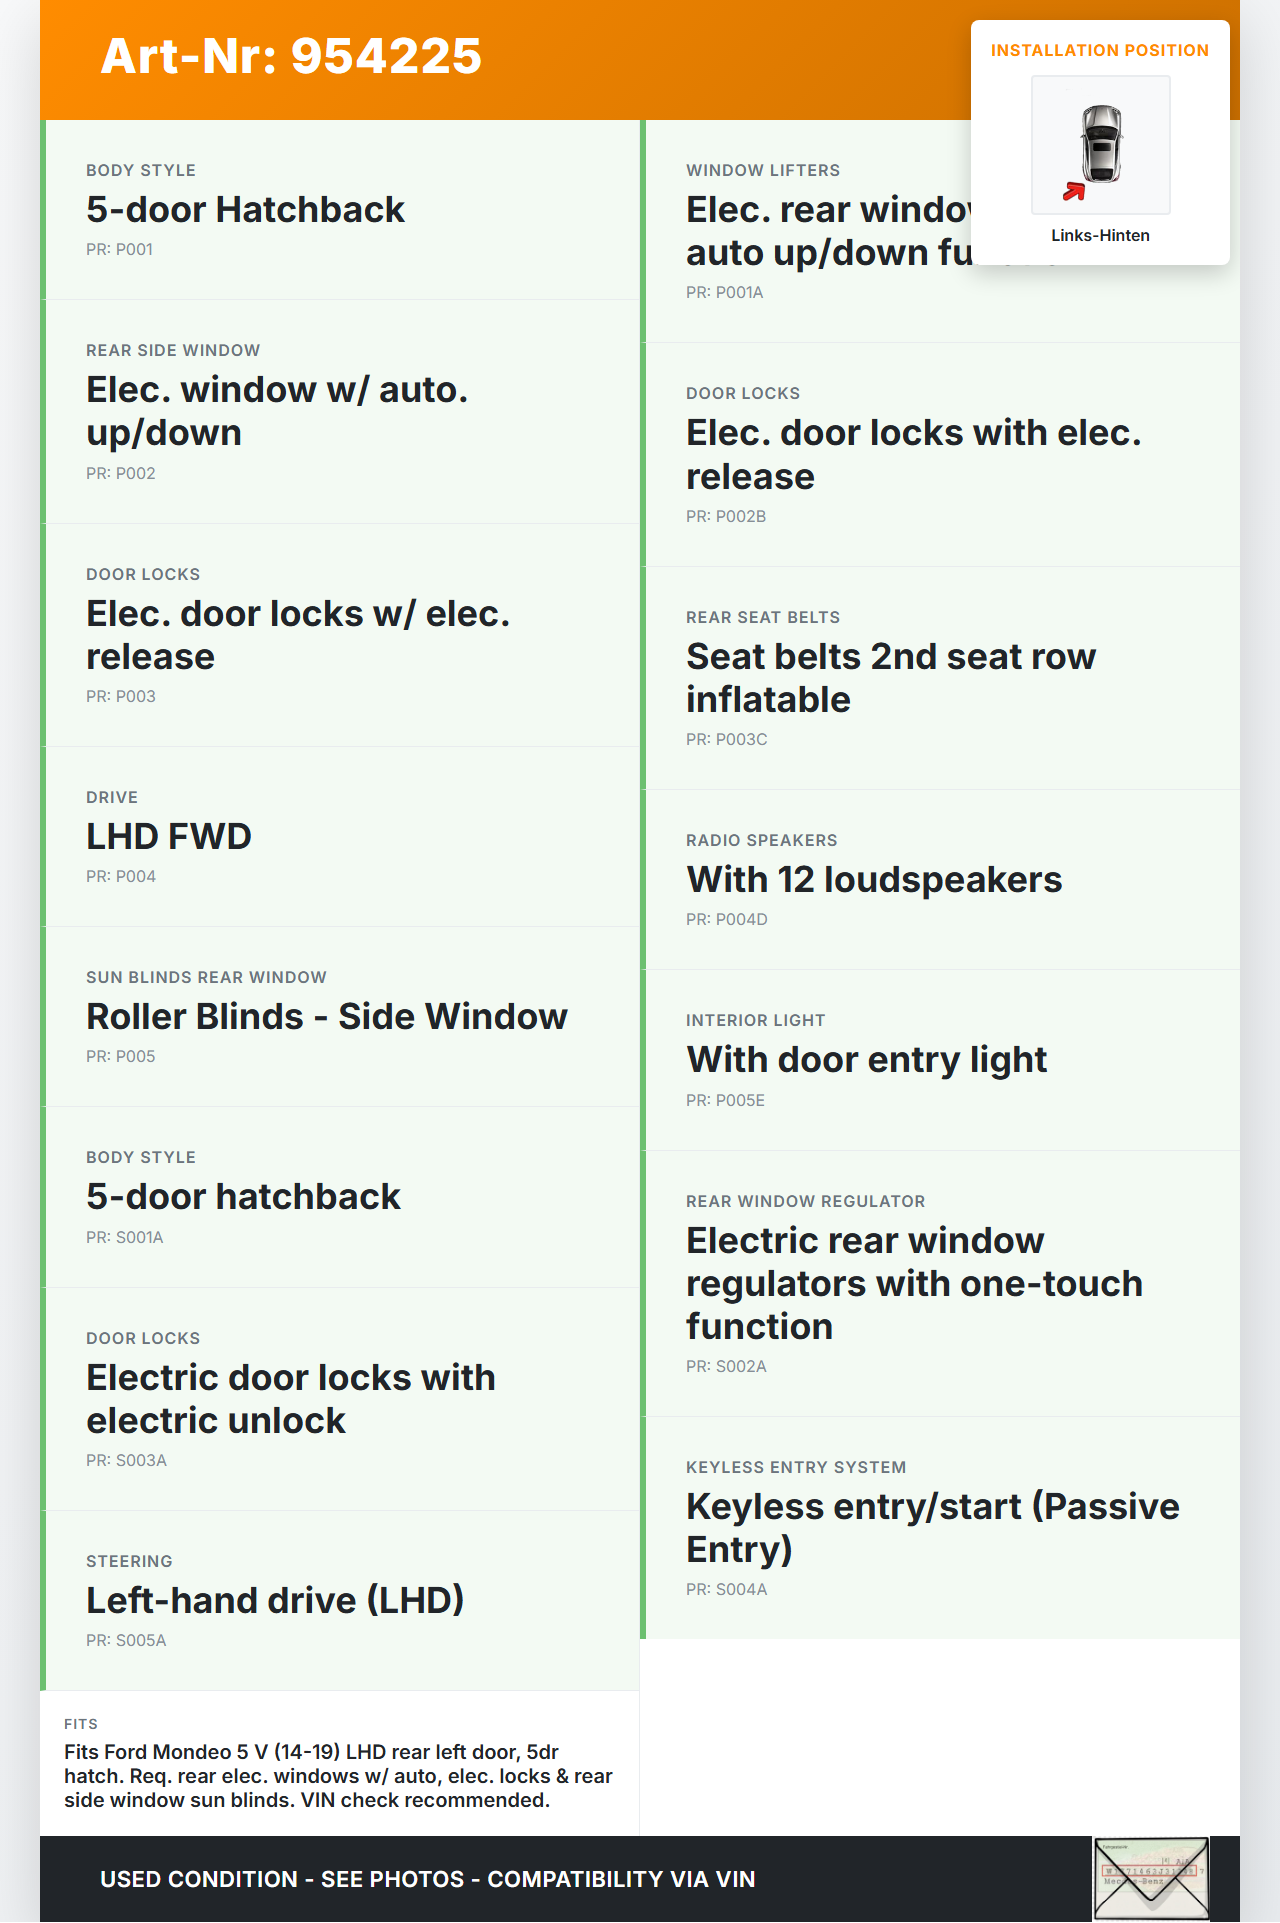Select the 5-door Hatchback P001 entry
Image resolution: width=1280 pixels, height=1923 pixels.
tap(245, 210)
